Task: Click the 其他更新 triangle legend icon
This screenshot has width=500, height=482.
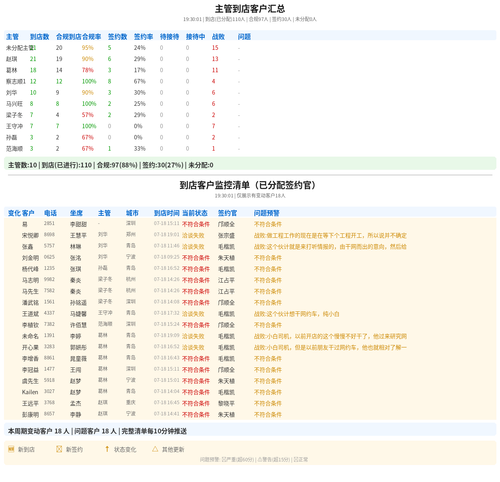Action: point(155,449)
